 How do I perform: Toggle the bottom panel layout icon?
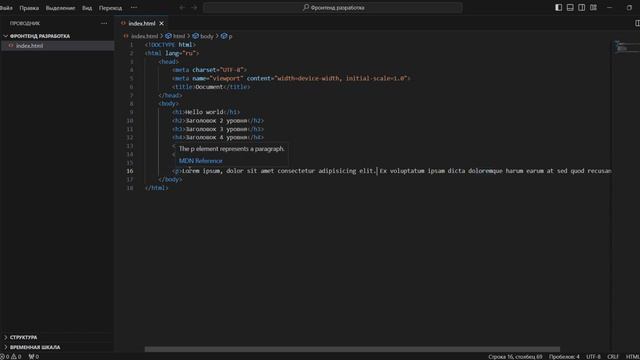[570, 7]
